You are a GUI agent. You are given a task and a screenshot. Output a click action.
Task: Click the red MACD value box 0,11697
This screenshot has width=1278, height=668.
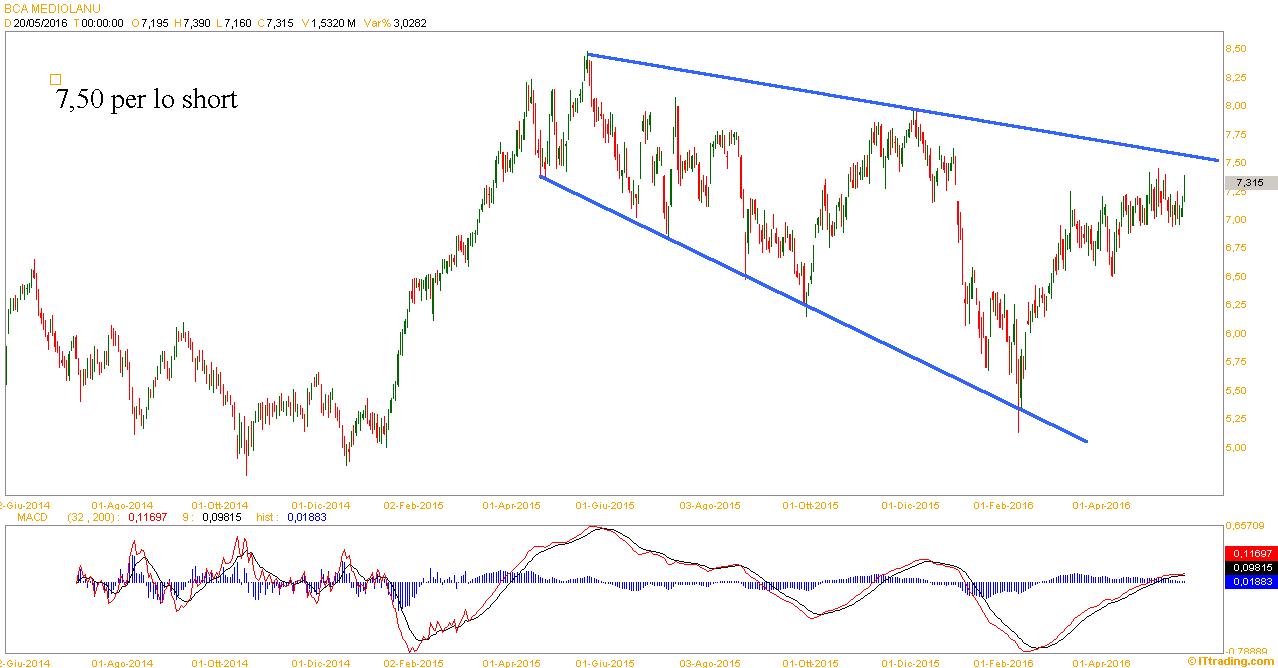1250,553
